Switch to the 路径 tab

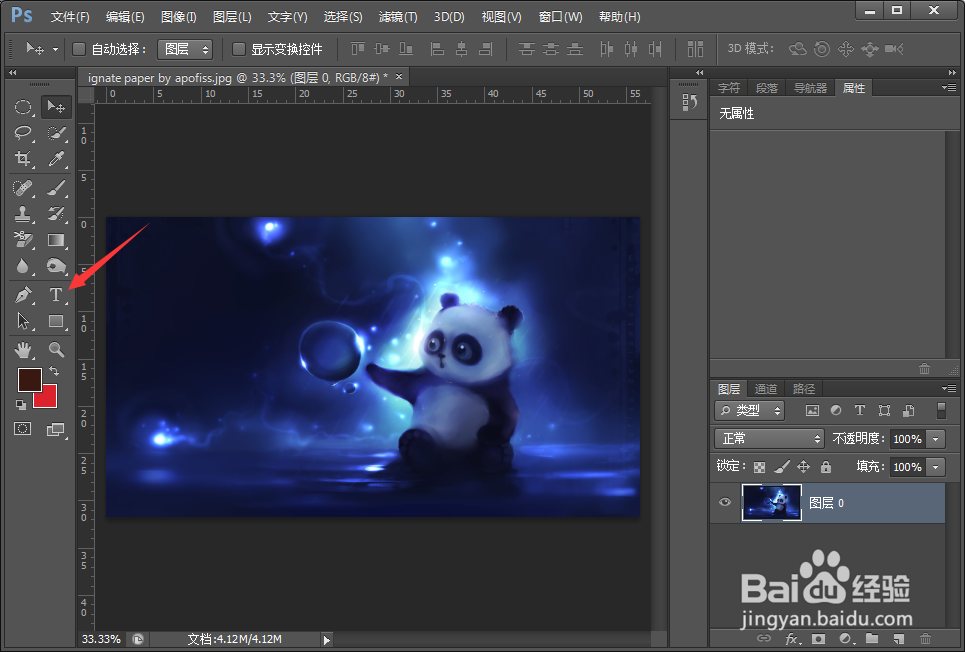pos(804,388)
